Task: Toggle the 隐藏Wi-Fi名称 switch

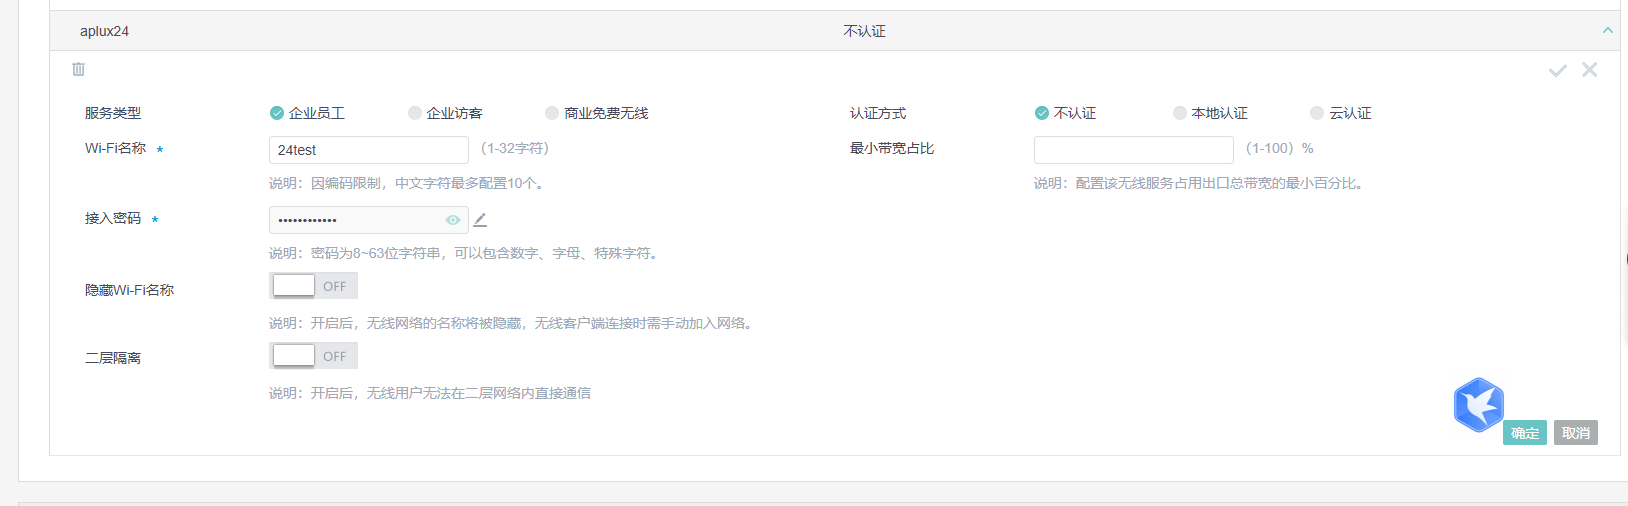Action: tap(313, 286)
